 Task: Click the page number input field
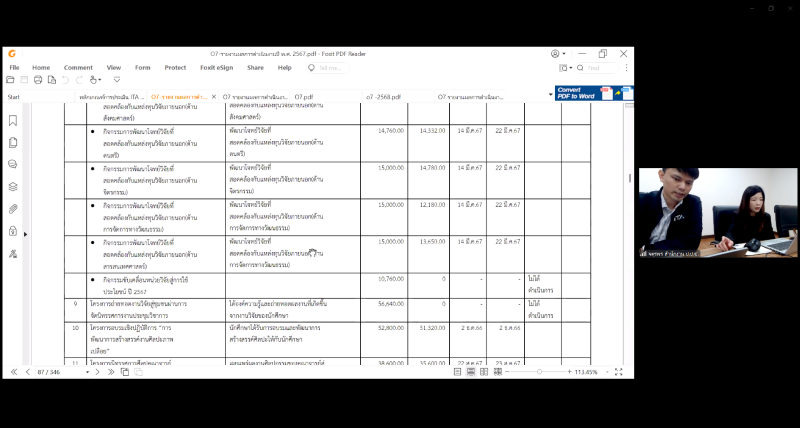point(51,371)
